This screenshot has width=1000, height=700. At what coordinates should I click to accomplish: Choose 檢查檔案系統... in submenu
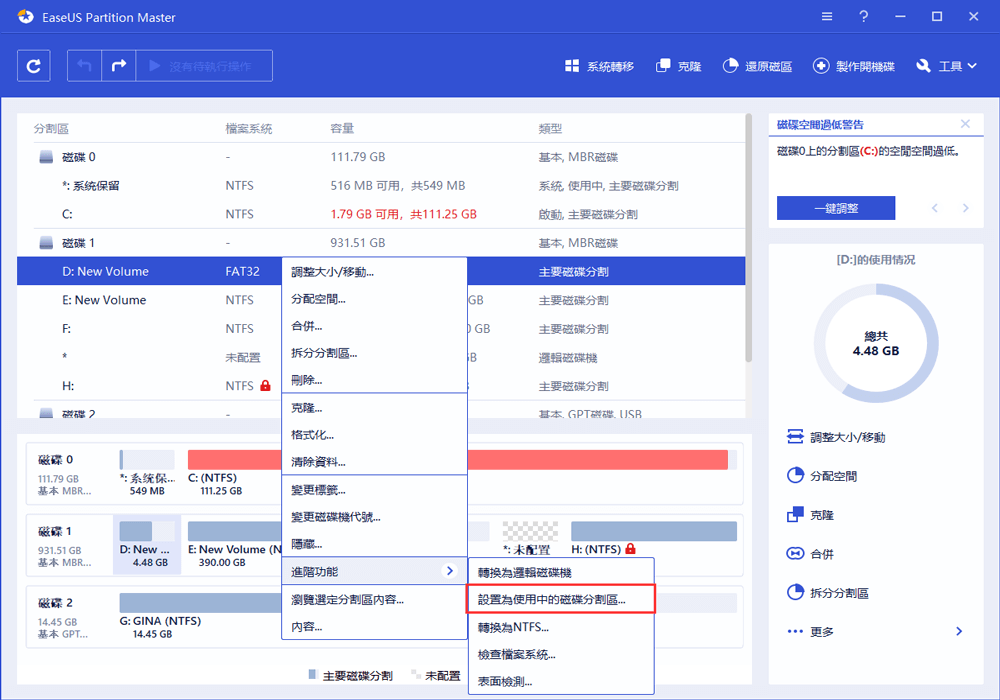click(561, 655)
